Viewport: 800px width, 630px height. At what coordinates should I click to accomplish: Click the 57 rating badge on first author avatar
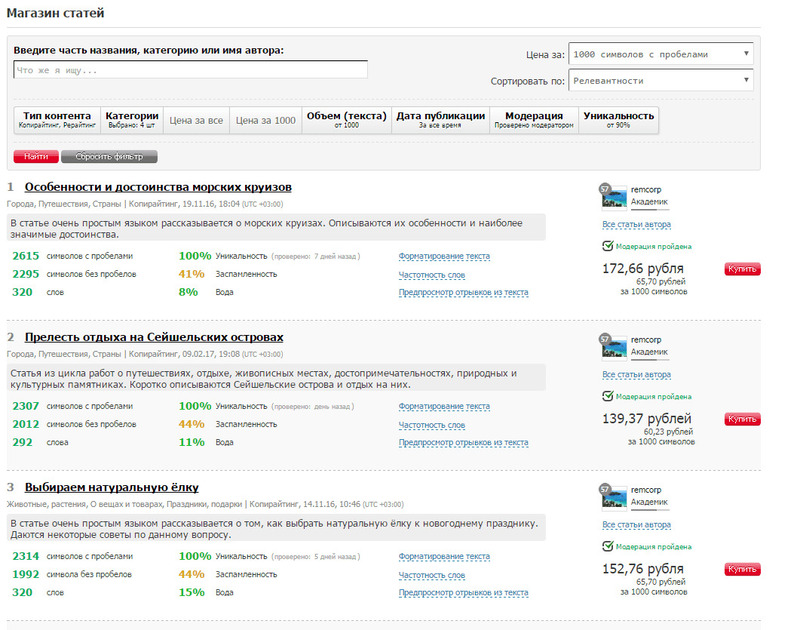[603, 187]
